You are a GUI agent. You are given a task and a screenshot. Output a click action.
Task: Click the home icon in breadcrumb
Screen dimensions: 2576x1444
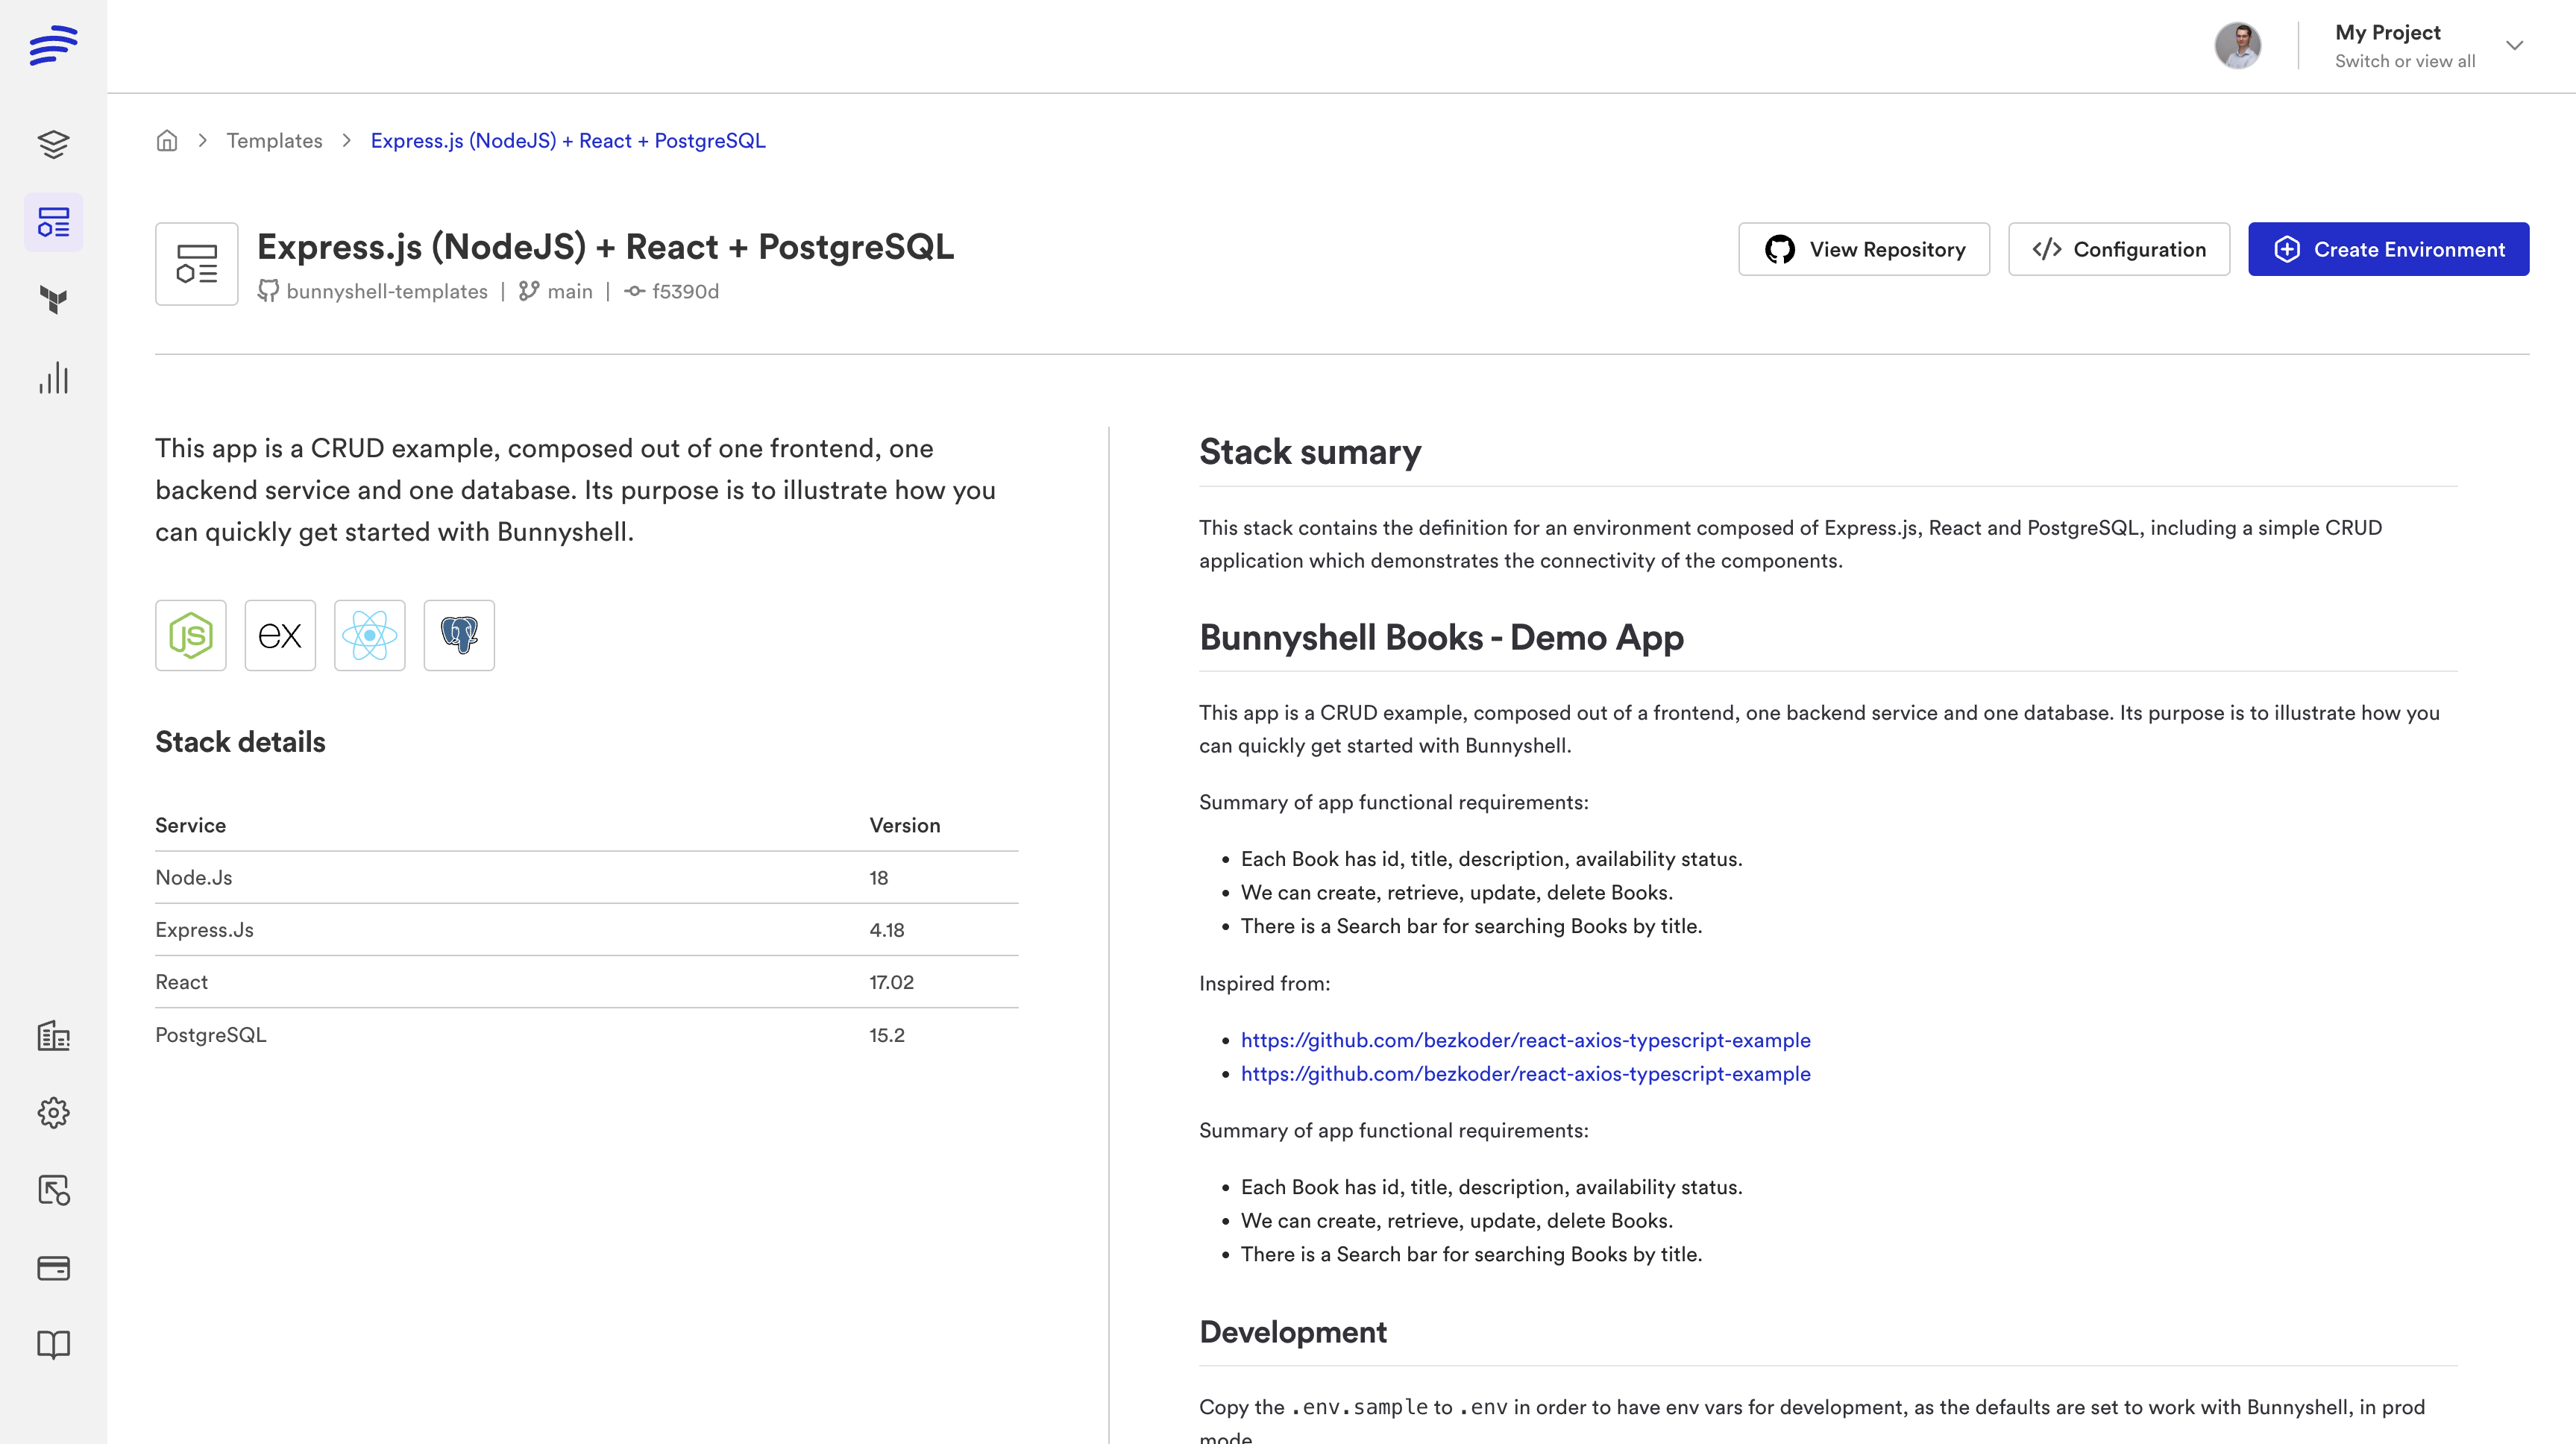[167, 140]
